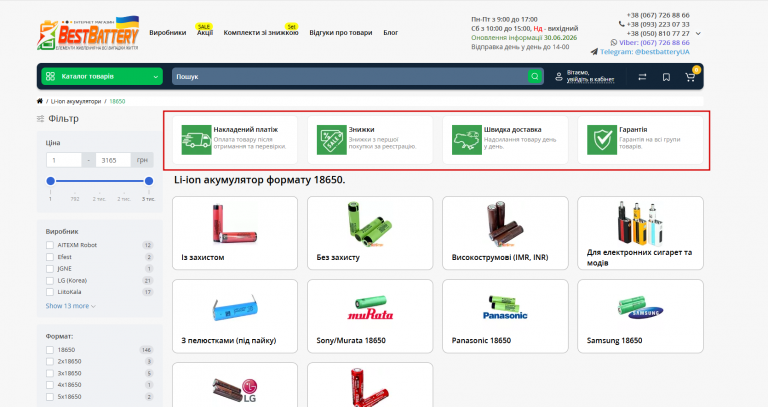
Task: Check the 18650 format checkbox
Action: (49, 350)
